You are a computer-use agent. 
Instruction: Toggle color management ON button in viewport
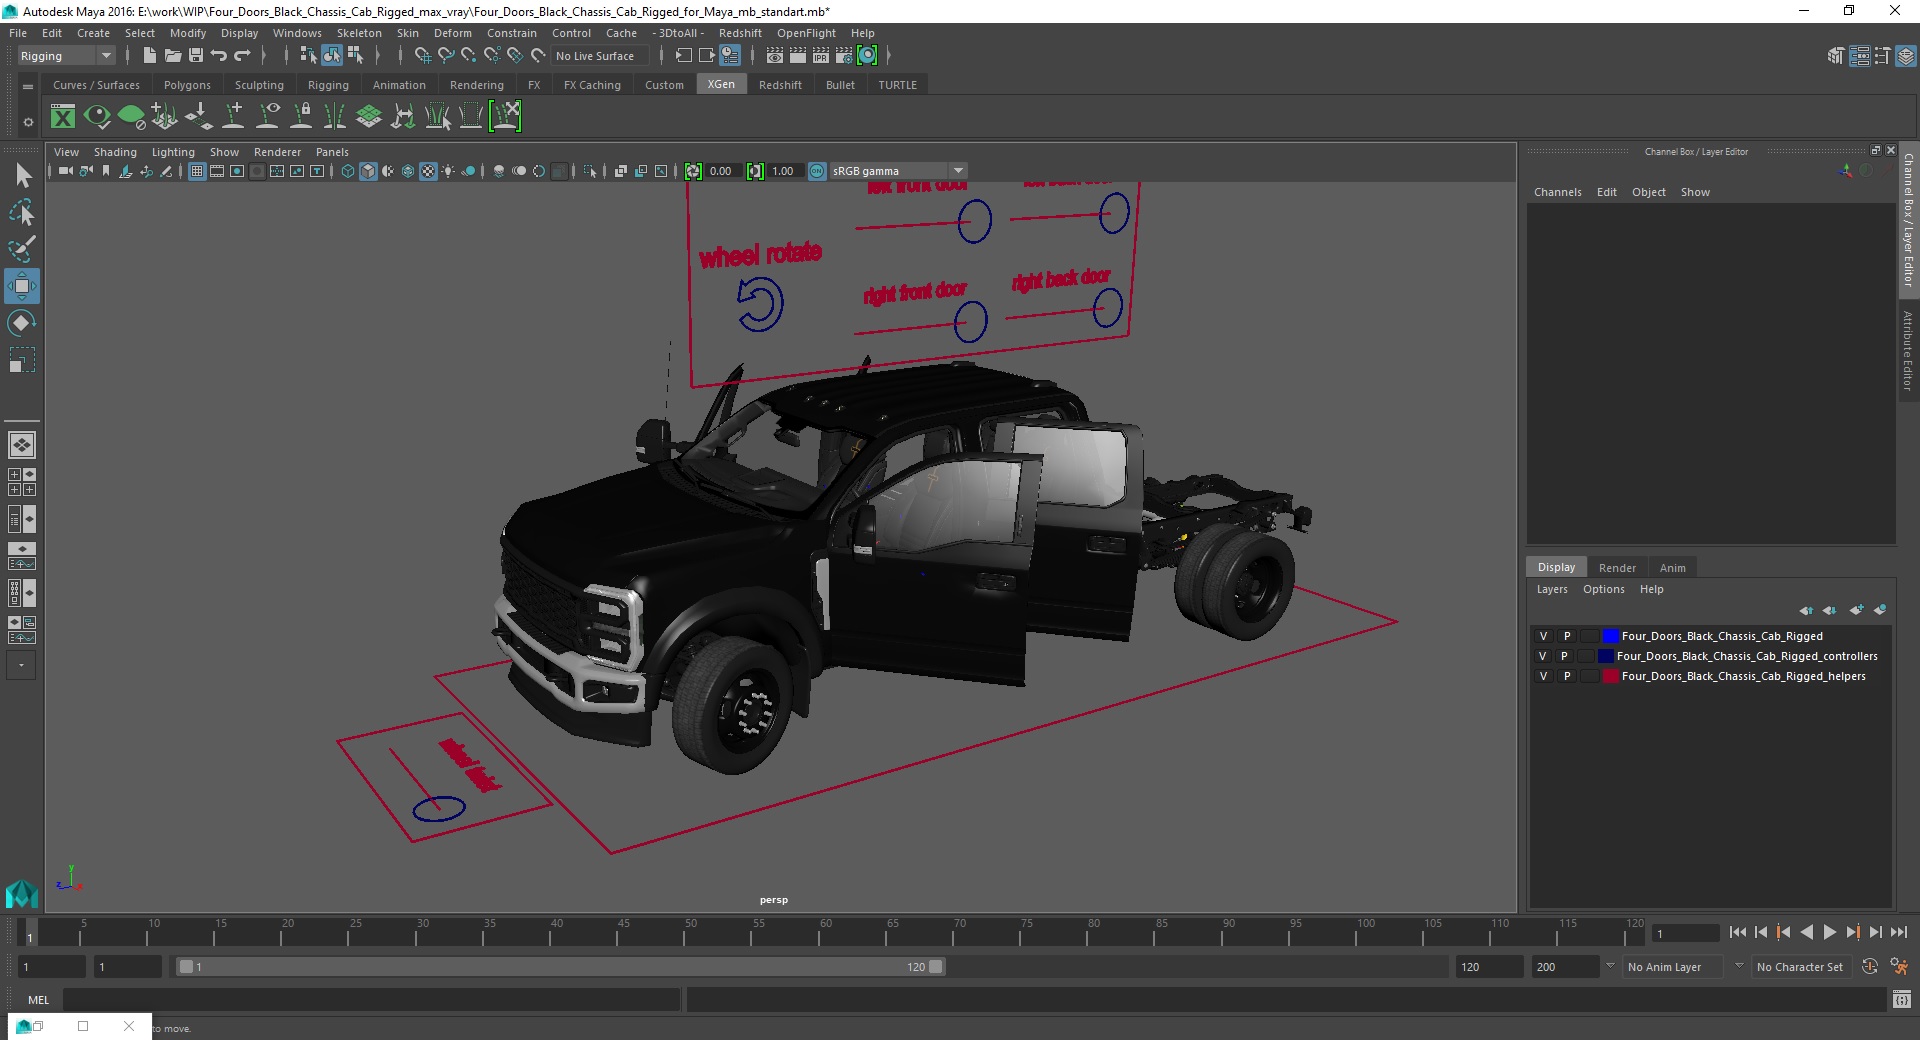(x=817, y=171)
